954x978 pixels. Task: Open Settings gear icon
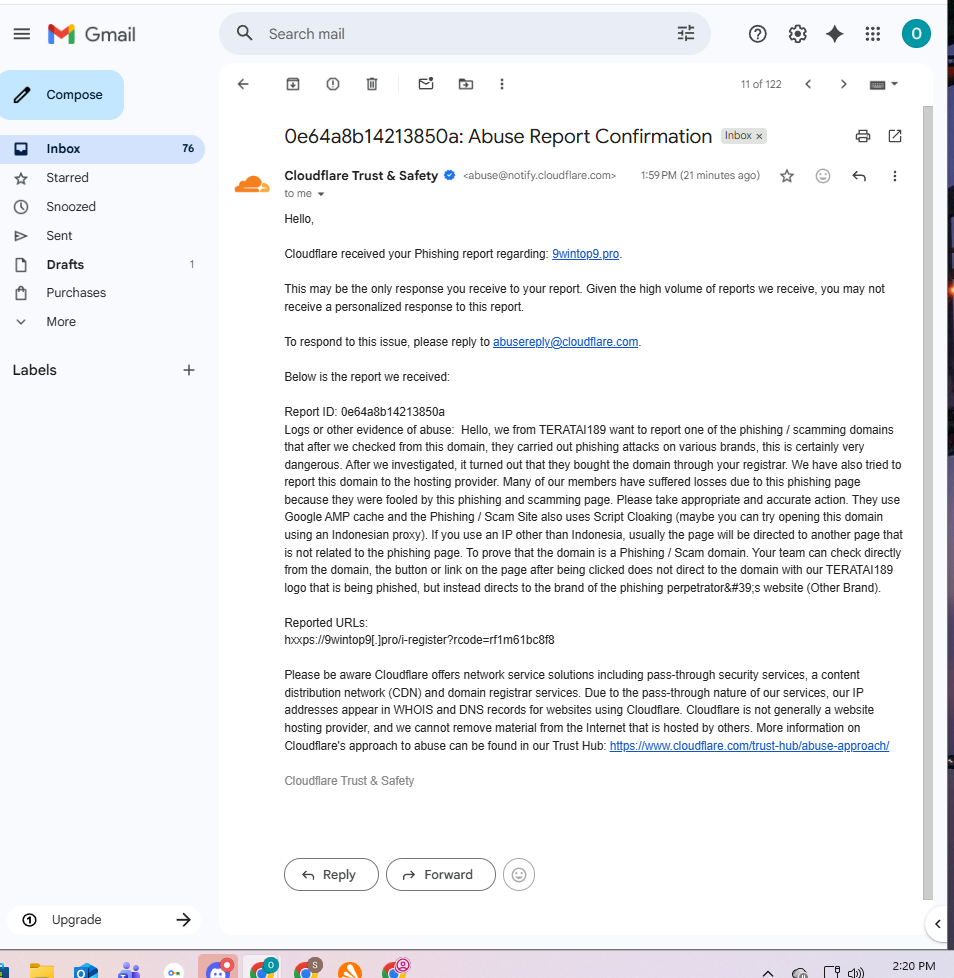pyautogui.click(x=797, y=34)
